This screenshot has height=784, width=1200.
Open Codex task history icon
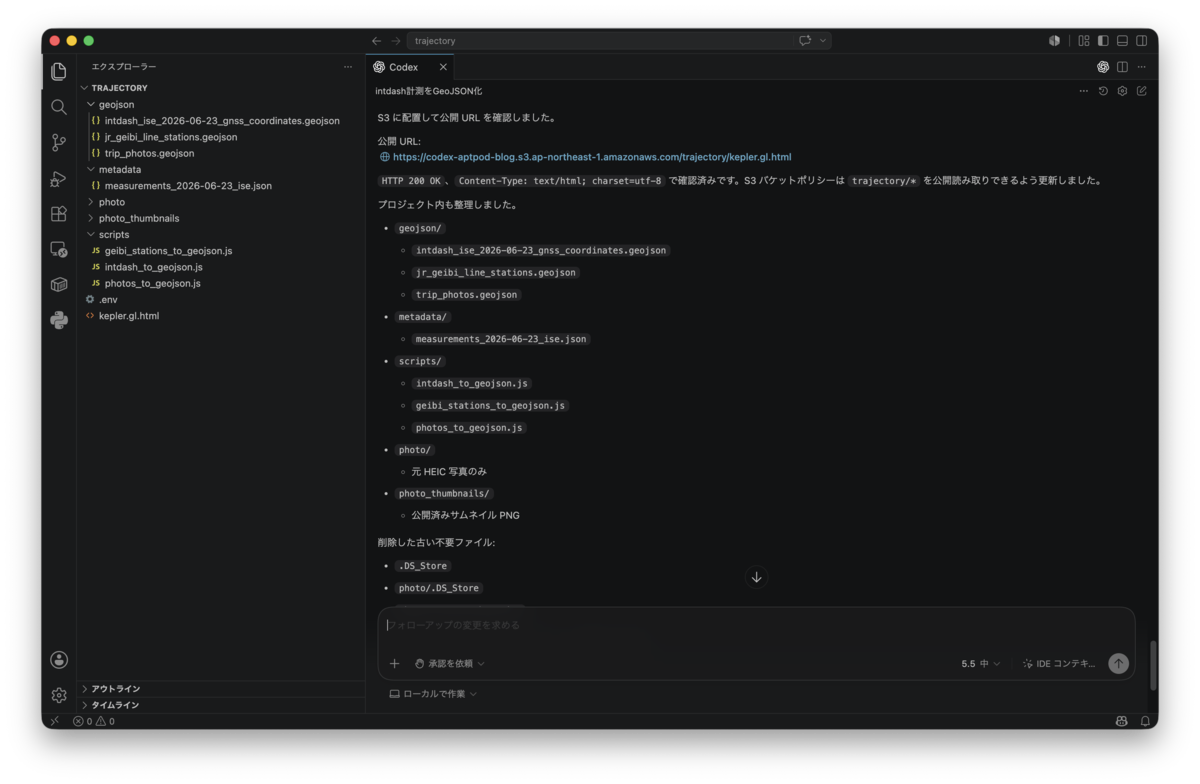[1103, 91]
